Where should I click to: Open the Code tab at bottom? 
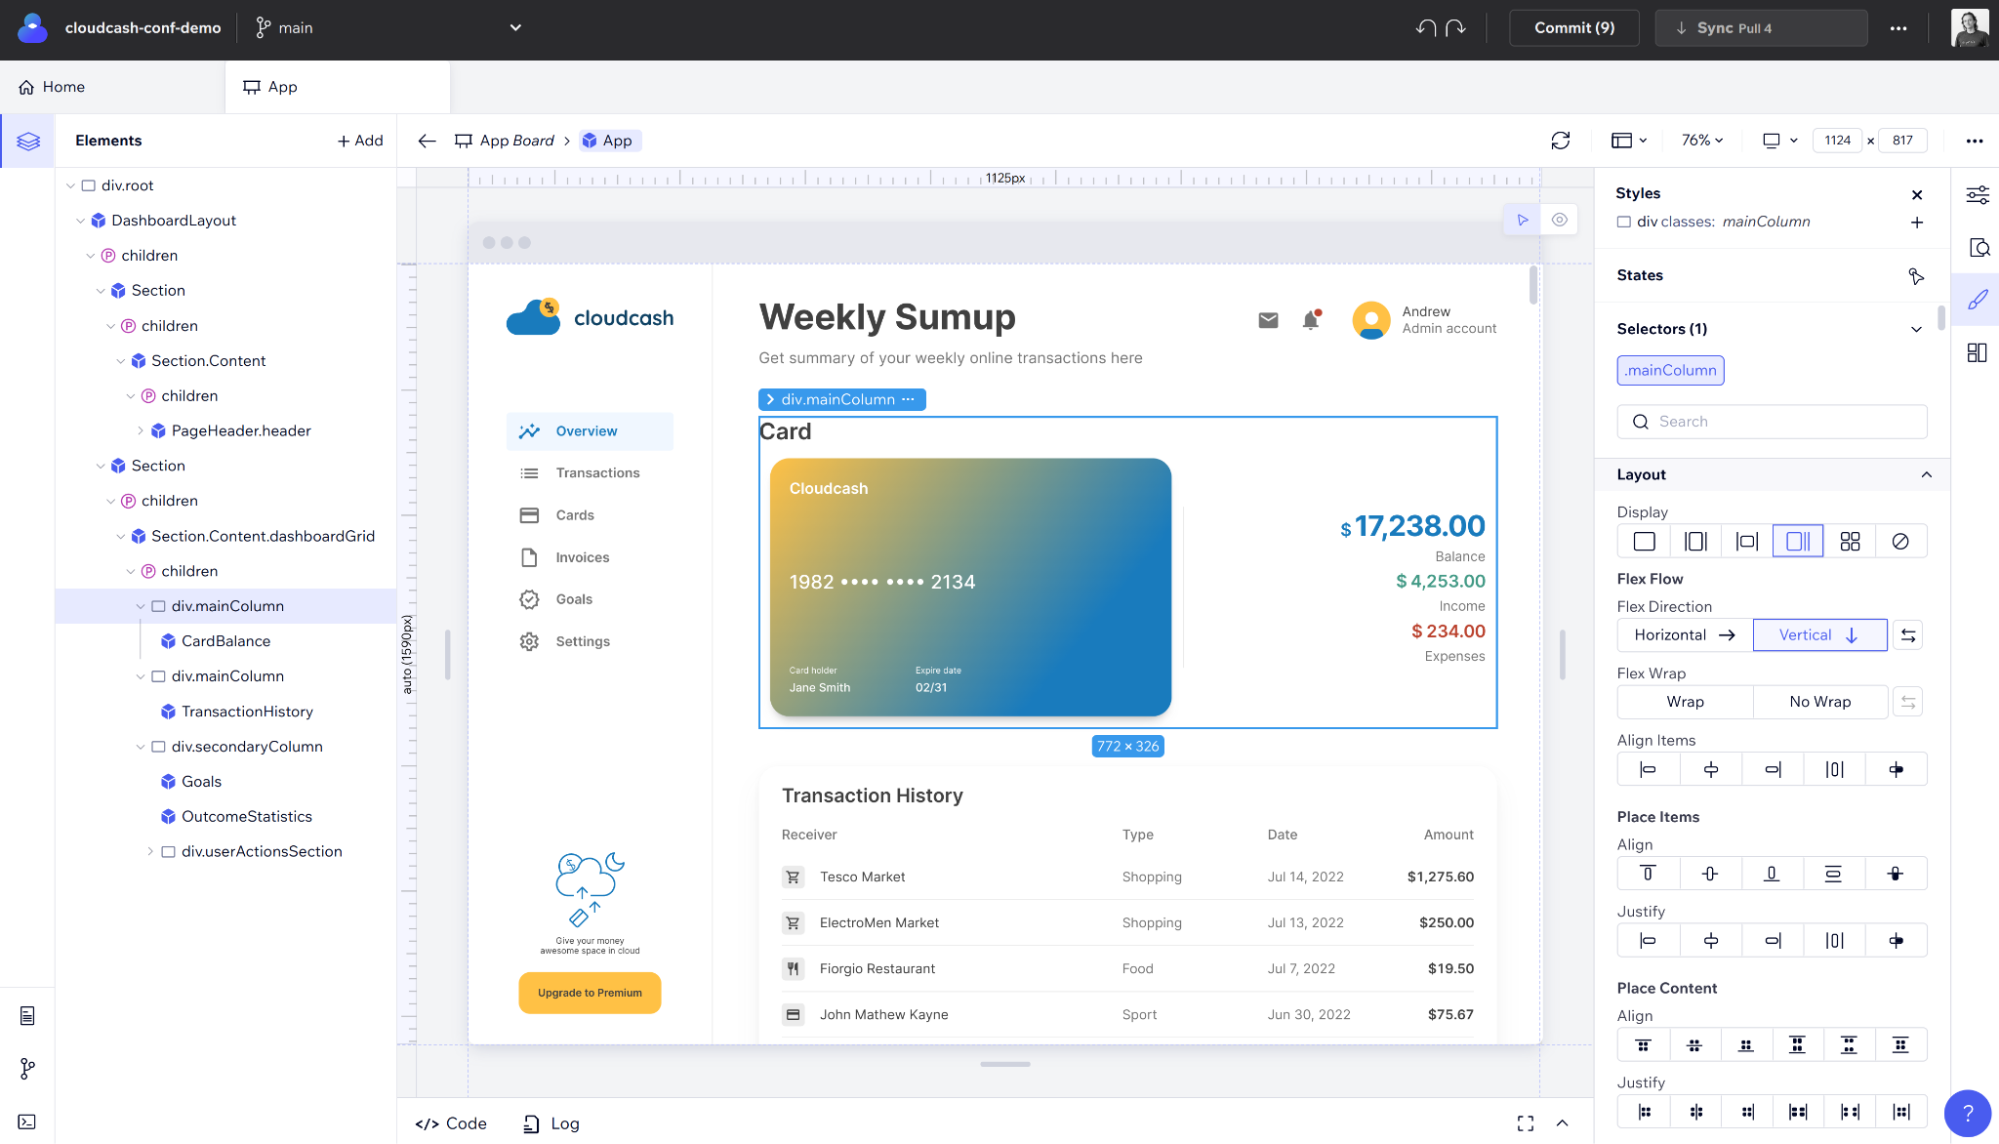click(x=451, y=1123)
